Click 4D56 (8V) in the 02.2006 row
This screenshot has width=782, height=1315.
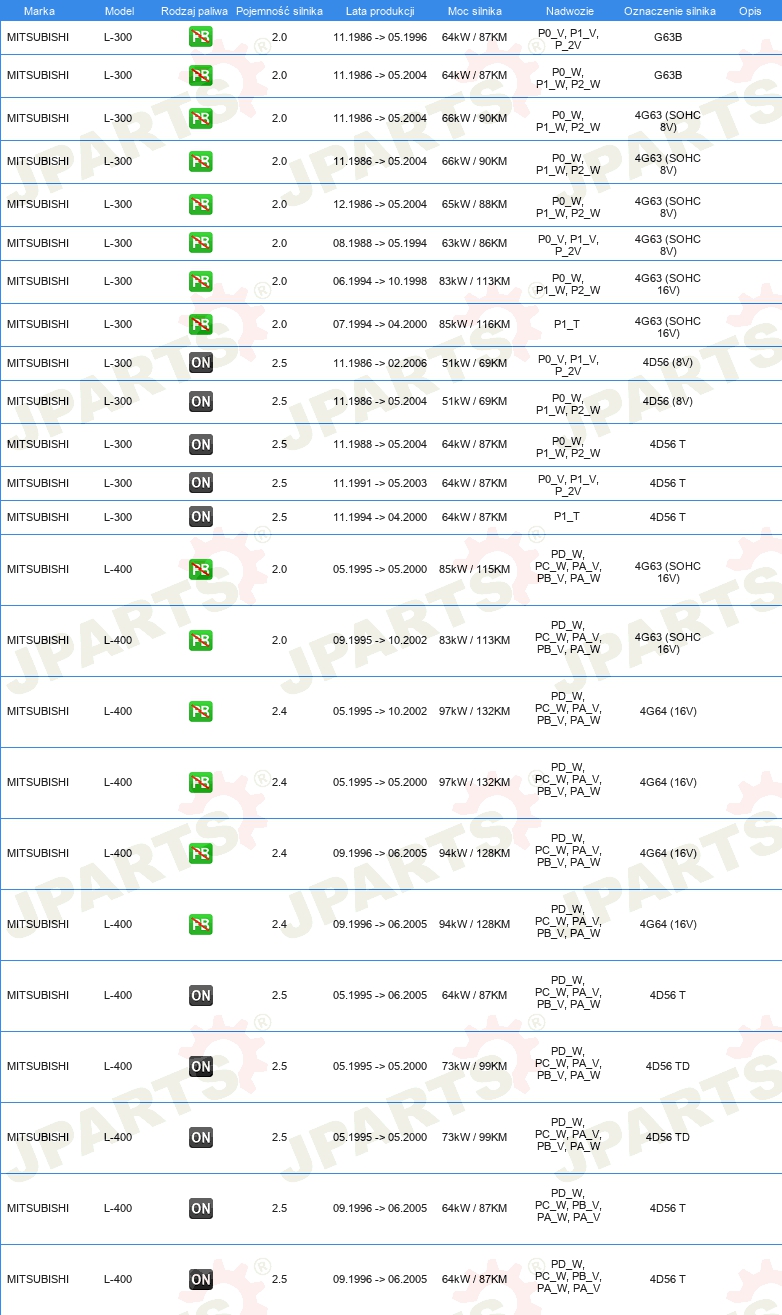click(668, 363)
